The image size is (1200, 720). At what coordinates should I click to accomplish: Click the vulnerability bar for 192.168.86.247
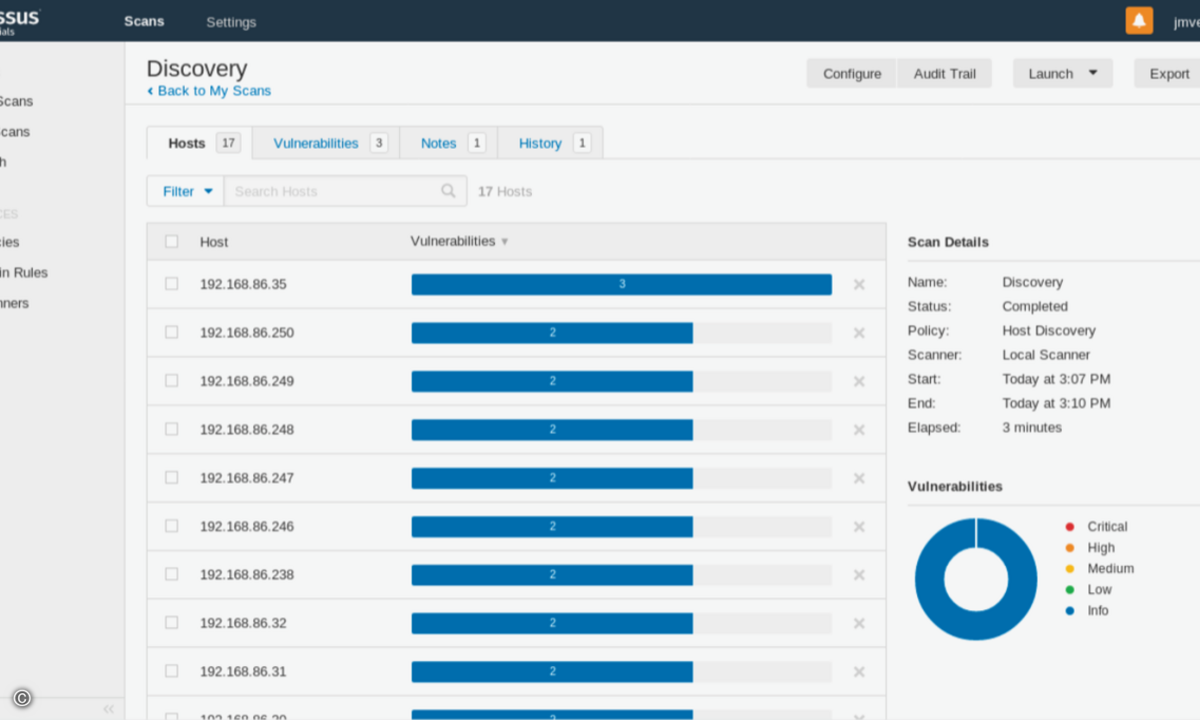(621, 478)
